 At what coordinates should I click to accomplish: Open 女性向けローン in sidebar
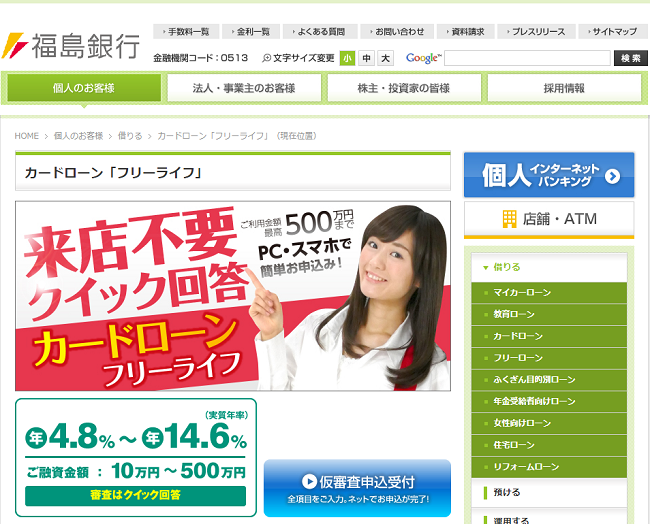(x=549, y=423)
